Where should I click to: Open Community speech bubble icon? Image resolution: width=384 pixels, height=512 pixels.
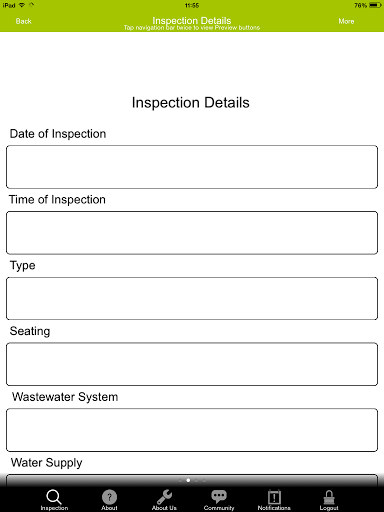tap(219, 497)
